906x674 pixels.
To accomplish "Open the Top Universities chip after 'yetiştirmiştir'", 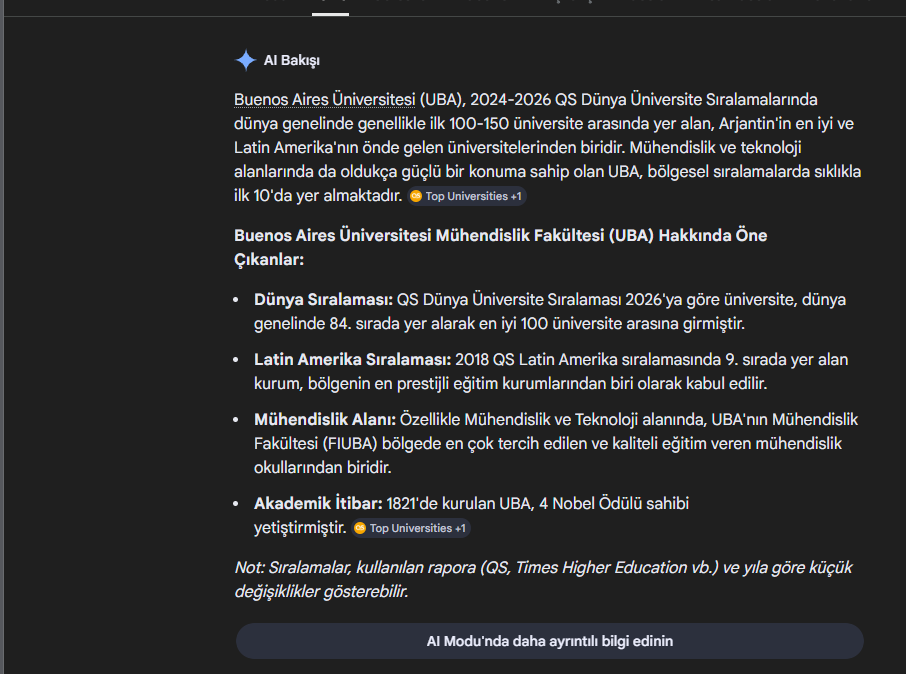I will click(x=411, y=528).
